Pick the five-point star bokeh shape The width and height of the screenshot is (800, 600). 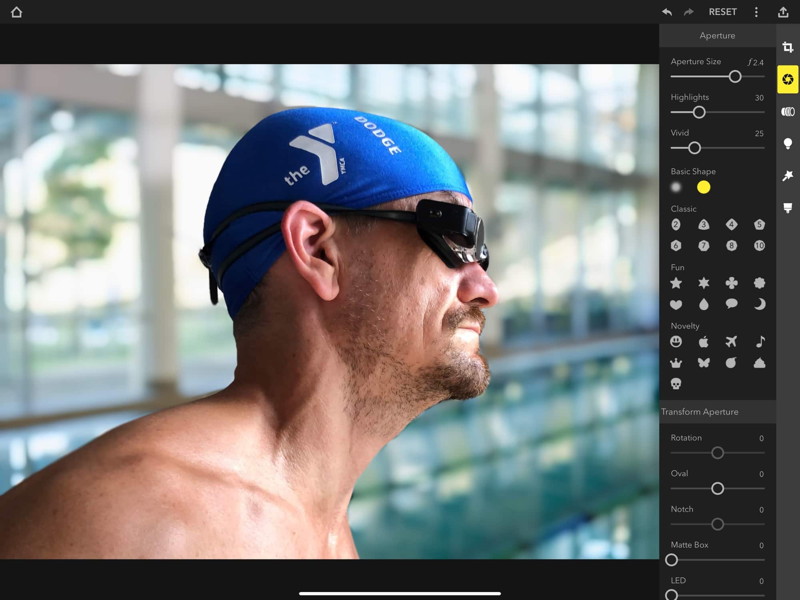point(677,283)
